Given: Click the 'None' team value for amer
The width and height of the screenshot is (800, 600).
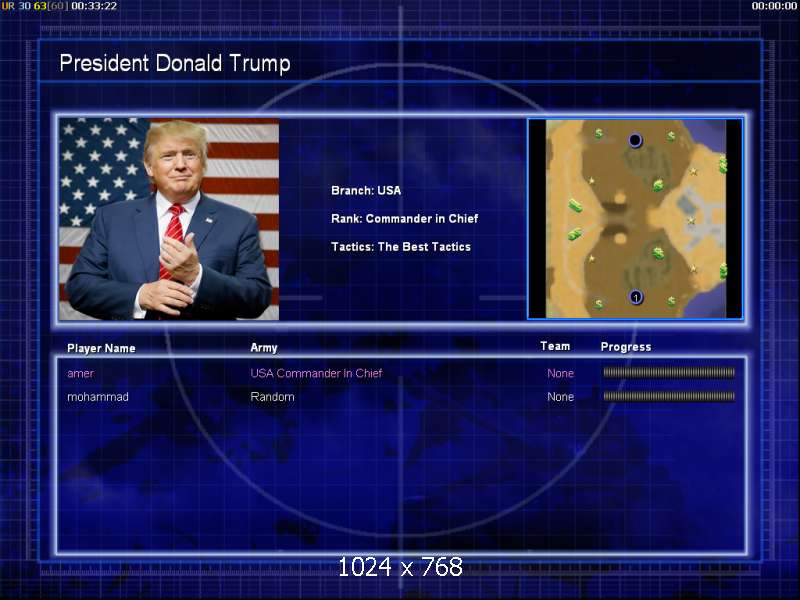Looking at the screenshot, I should tap(560, 373).
